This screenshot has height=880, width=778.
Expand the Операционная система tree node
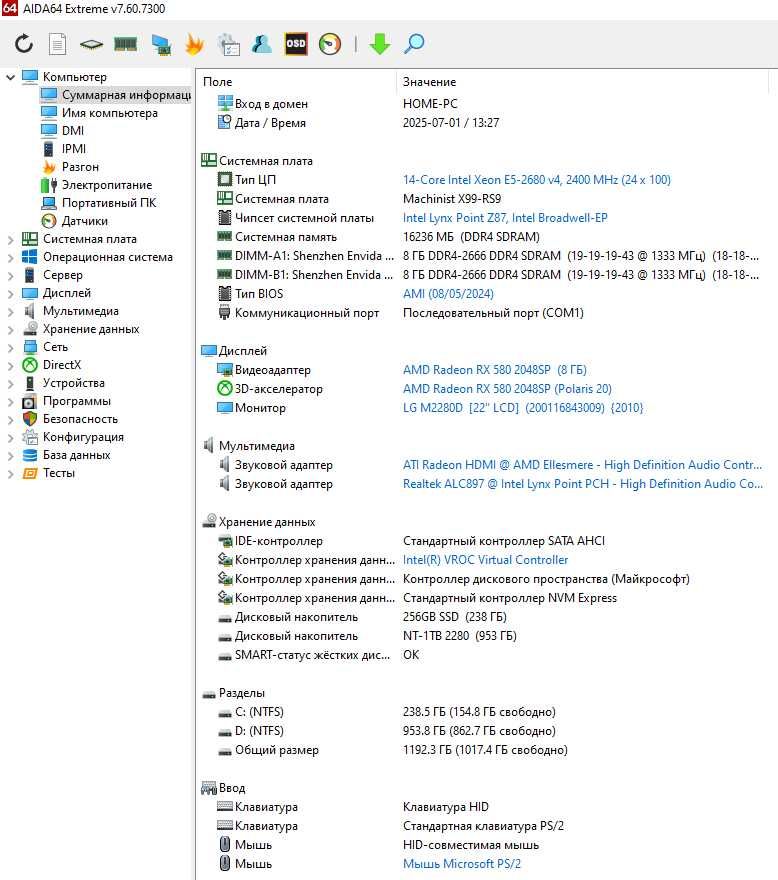click(x=10, y=258)
